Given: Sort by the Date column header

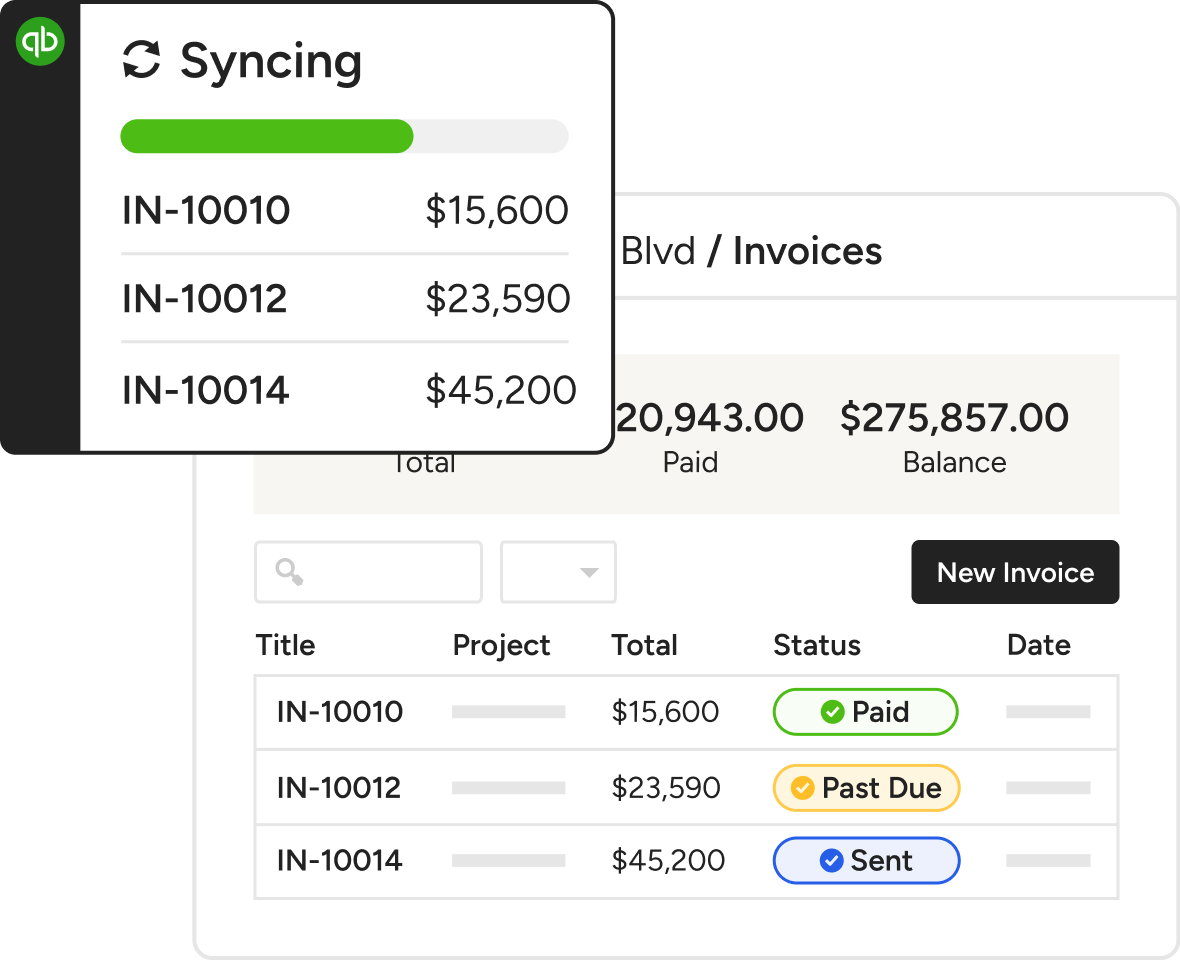Looking at the screenshot, I should [1038, 646].
